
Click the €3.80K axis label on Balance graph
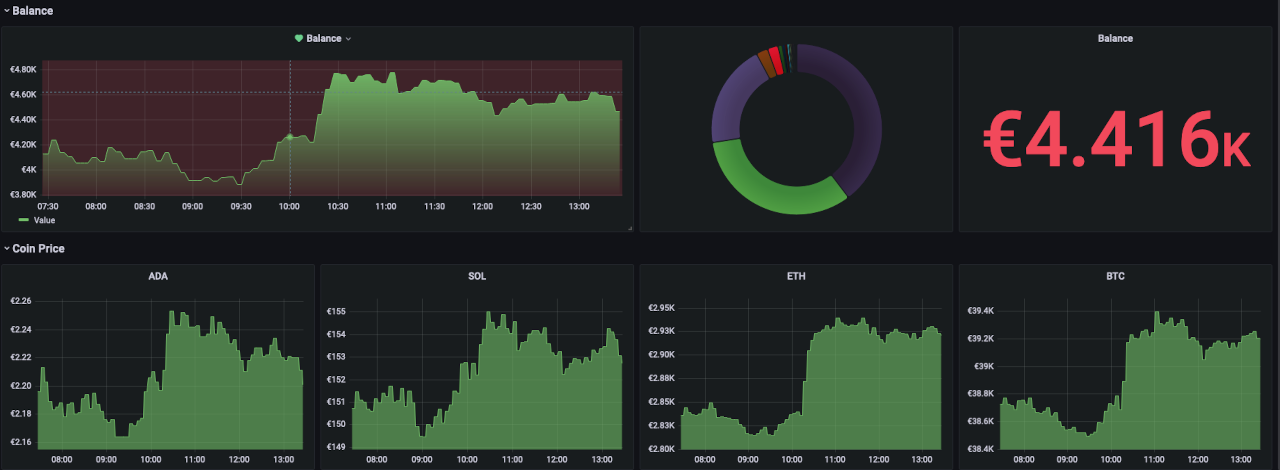coord(23,194)
